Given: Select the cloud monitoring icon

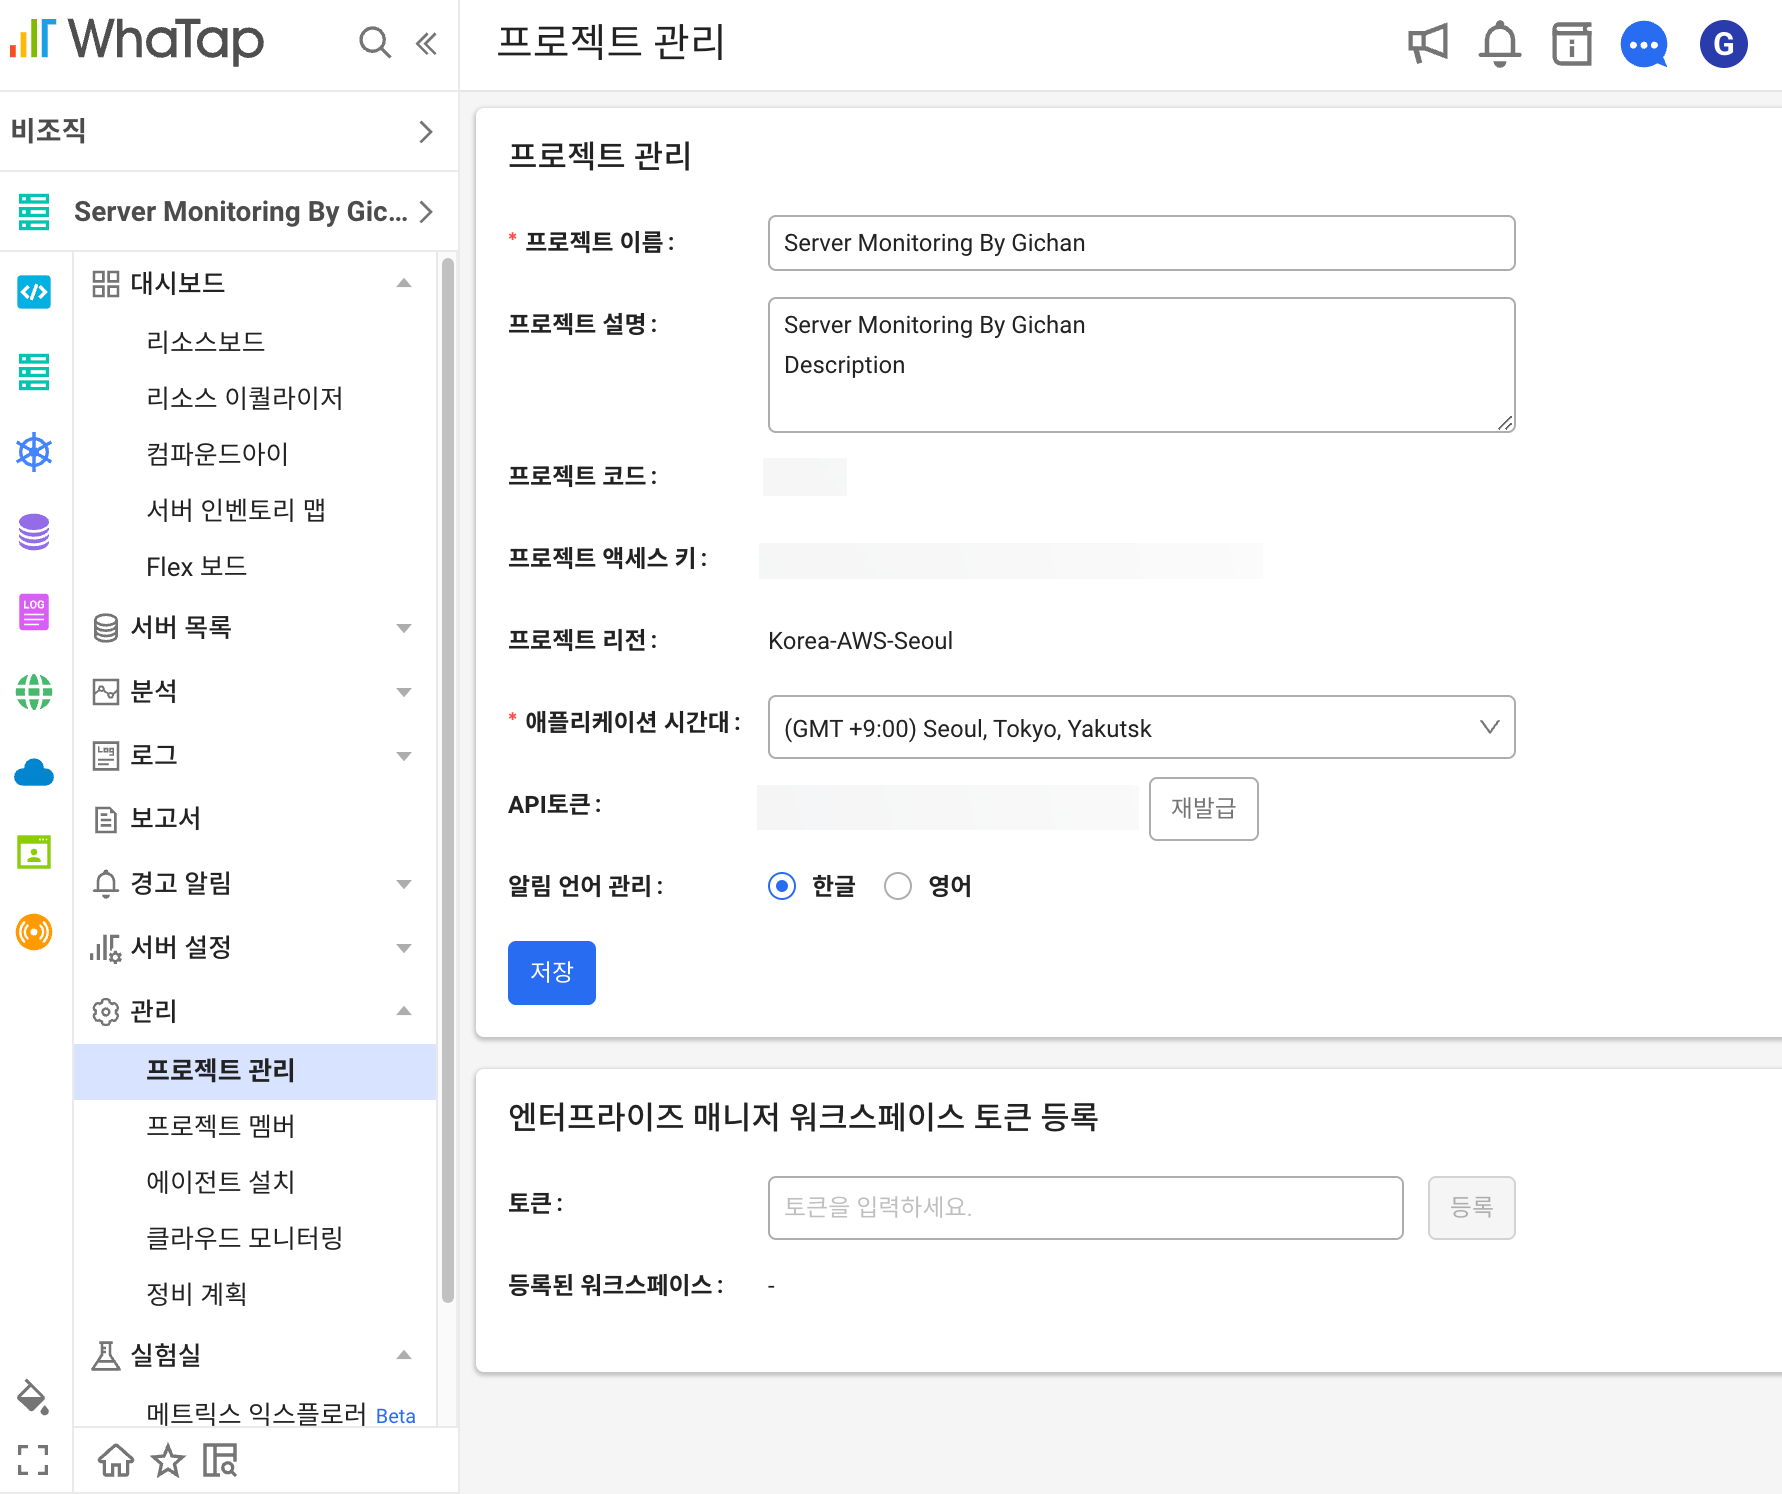Looking at the screenshot, I should pos(34,772).
